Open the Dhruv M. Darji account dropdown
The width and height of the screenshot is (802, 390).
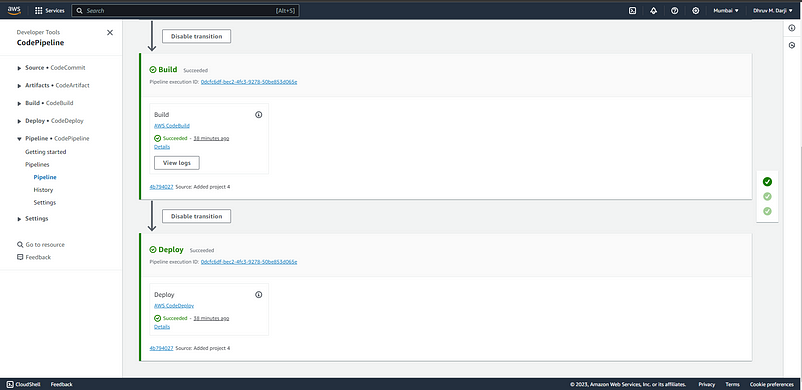click(x=772, y=10)
